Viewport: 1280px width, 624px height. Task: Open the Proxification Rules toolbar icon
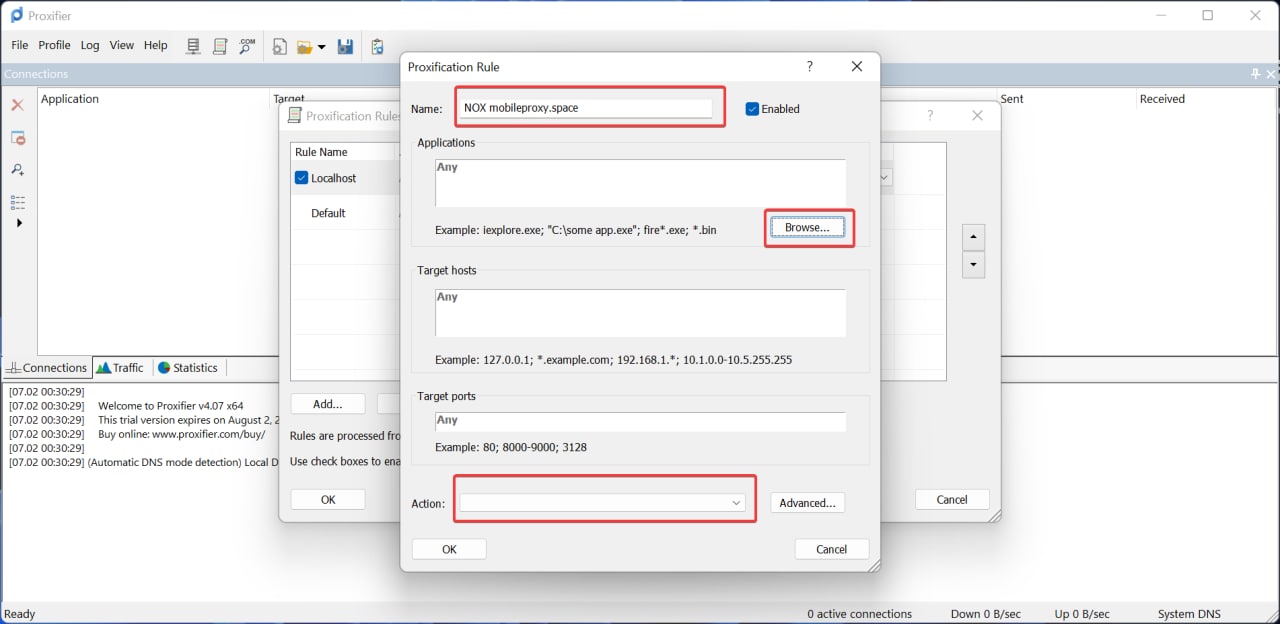pos(220,46)
